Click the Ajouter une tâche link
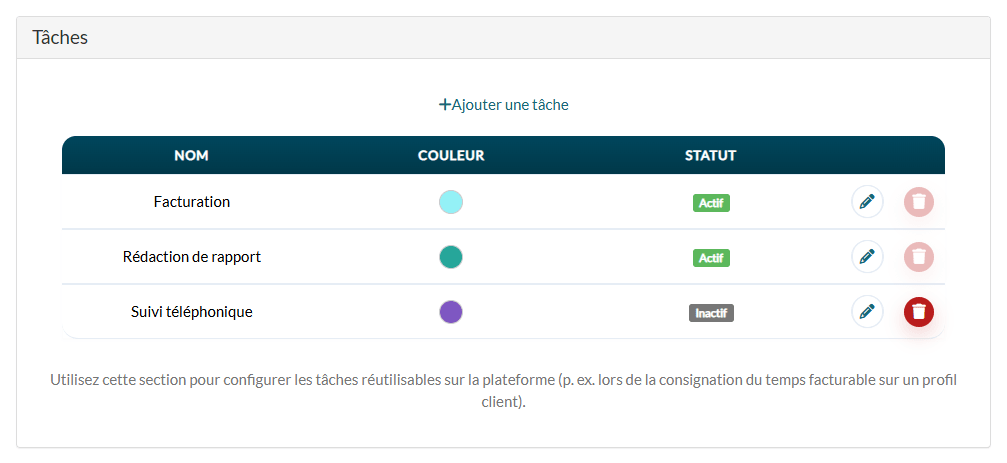Viewport: 1007px width, 463px height. pyautogui.click(x=504, y=105)
